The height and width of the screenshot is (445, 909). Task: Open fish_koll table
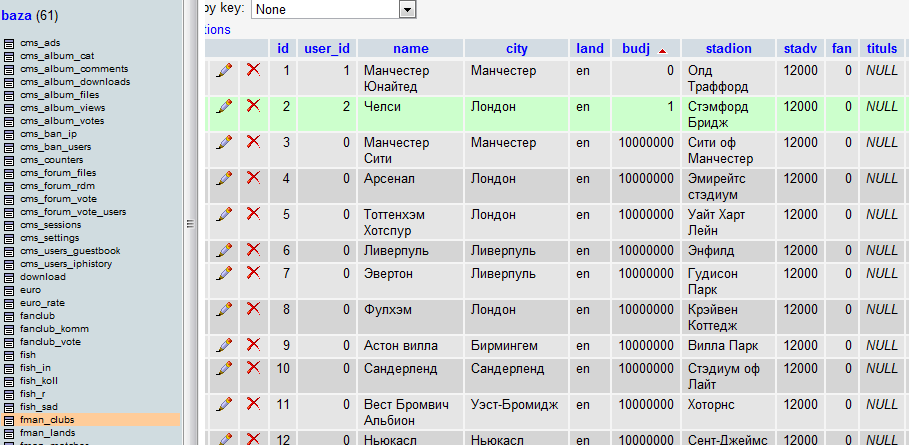tap(38, 381)
